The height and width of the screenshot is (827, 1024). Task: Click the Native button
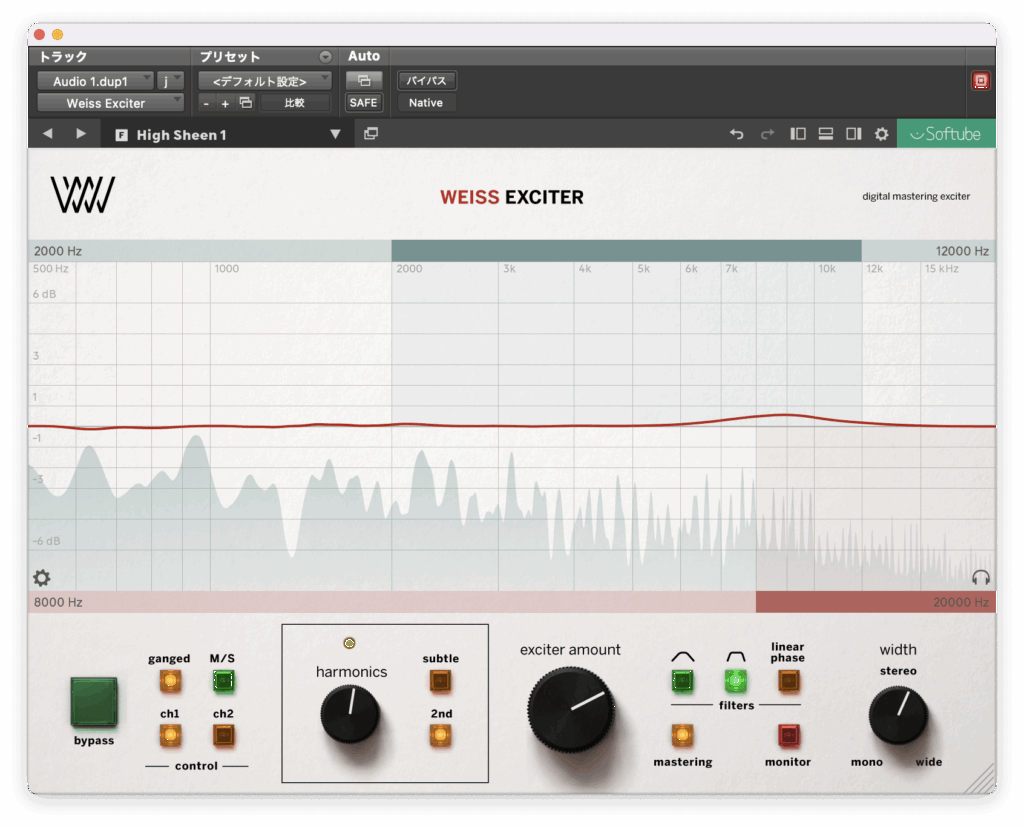coord(426,103)
